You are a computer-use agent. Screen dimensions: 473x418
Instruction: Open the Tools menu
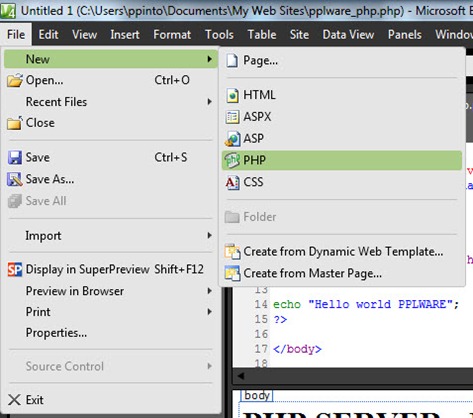[219, 34]
